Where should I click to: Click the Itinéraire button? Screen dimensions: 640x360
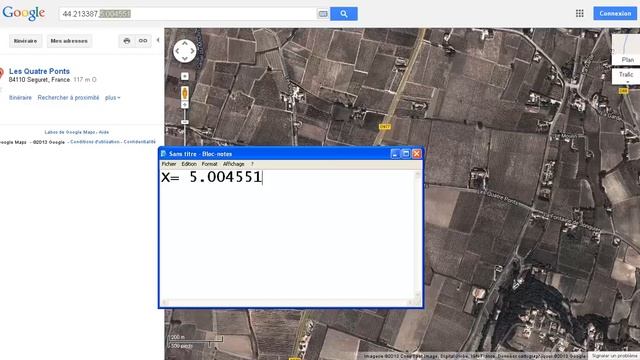25,41
